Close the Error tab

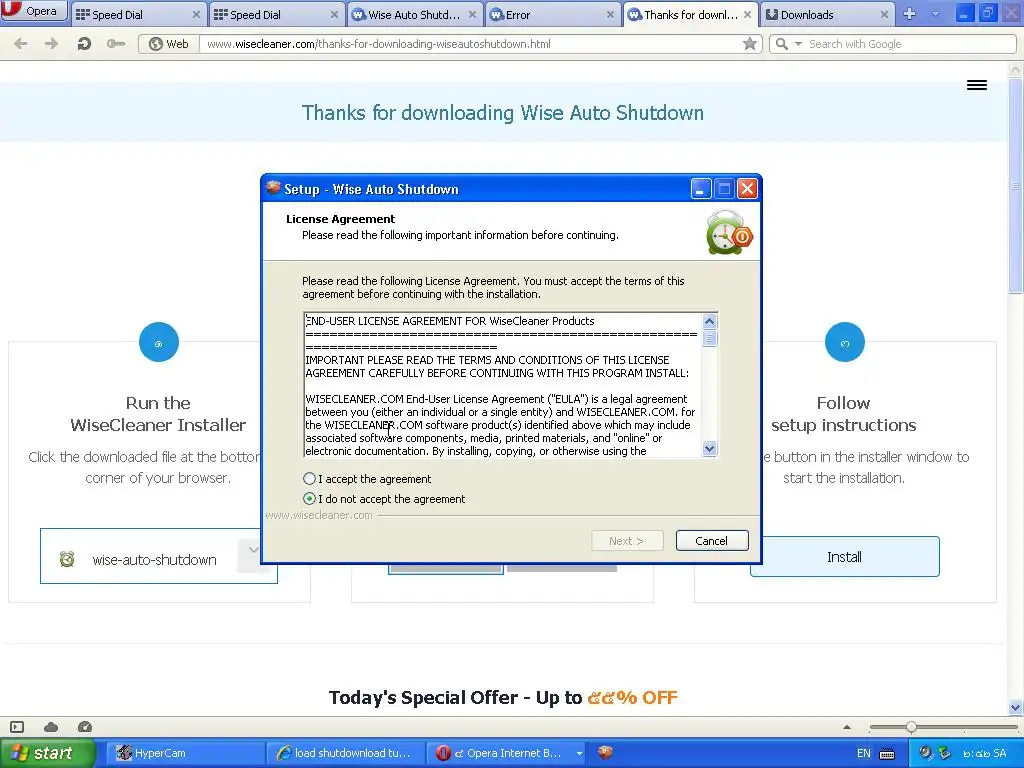click(x=610, y=14)
